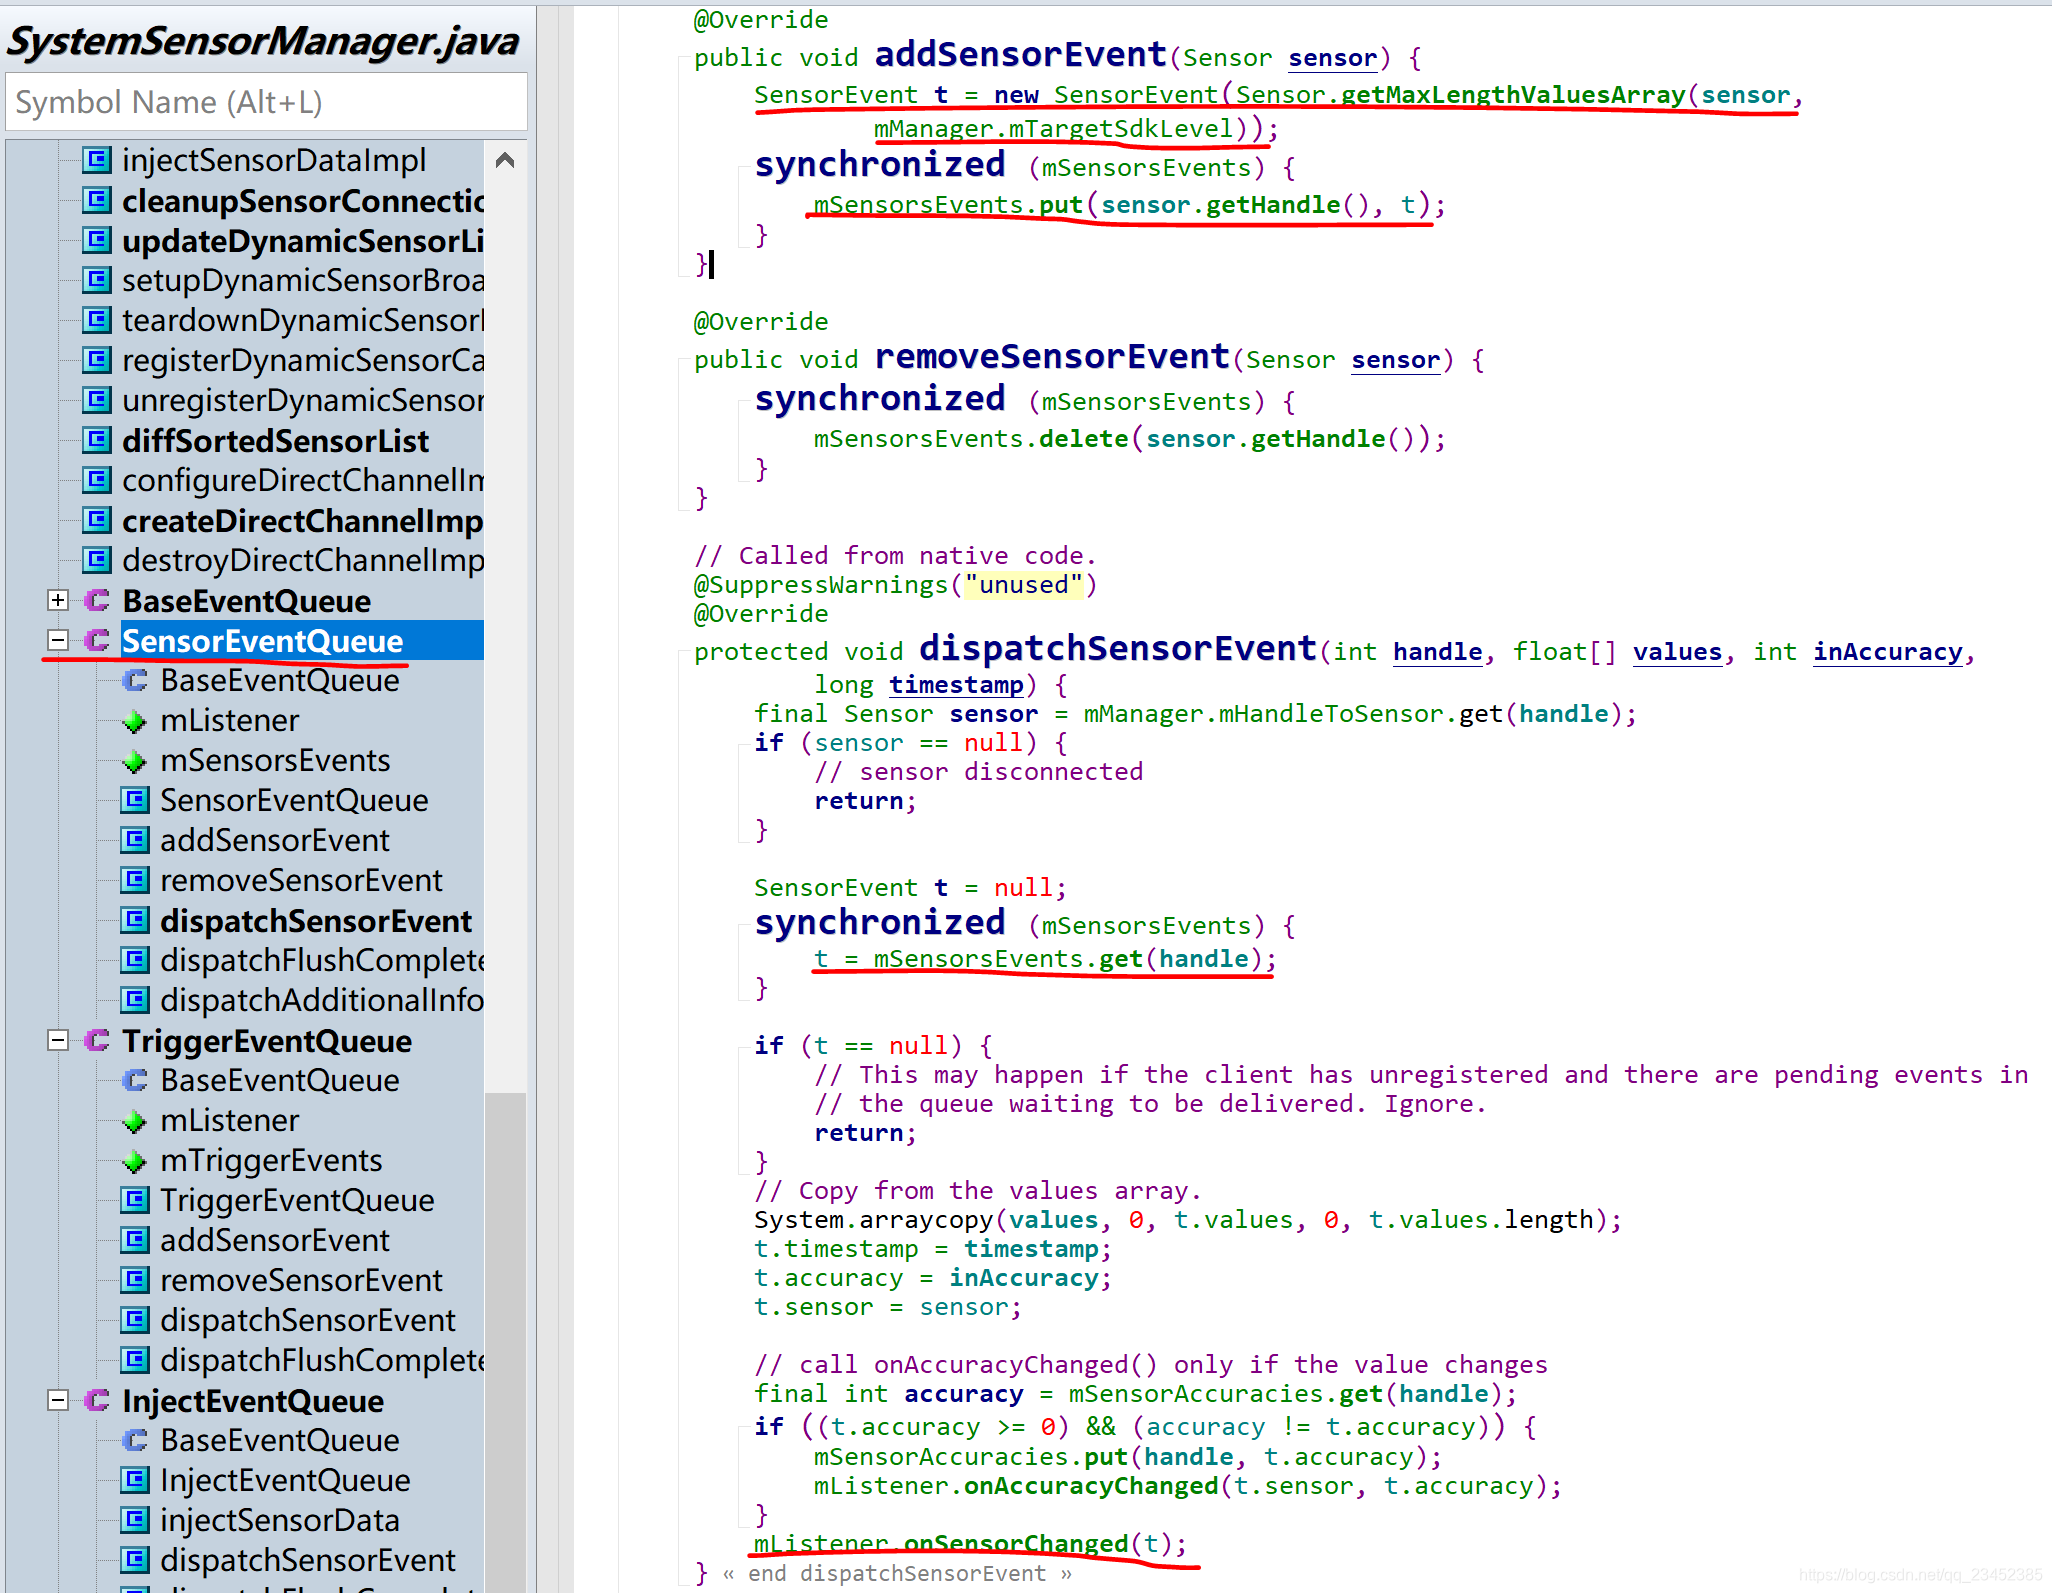This screenshot has width=2052, height=1593.
Task: Collapse the InjectEventQueue class node
Action: pyautogui.click(x=58, y=1400)
